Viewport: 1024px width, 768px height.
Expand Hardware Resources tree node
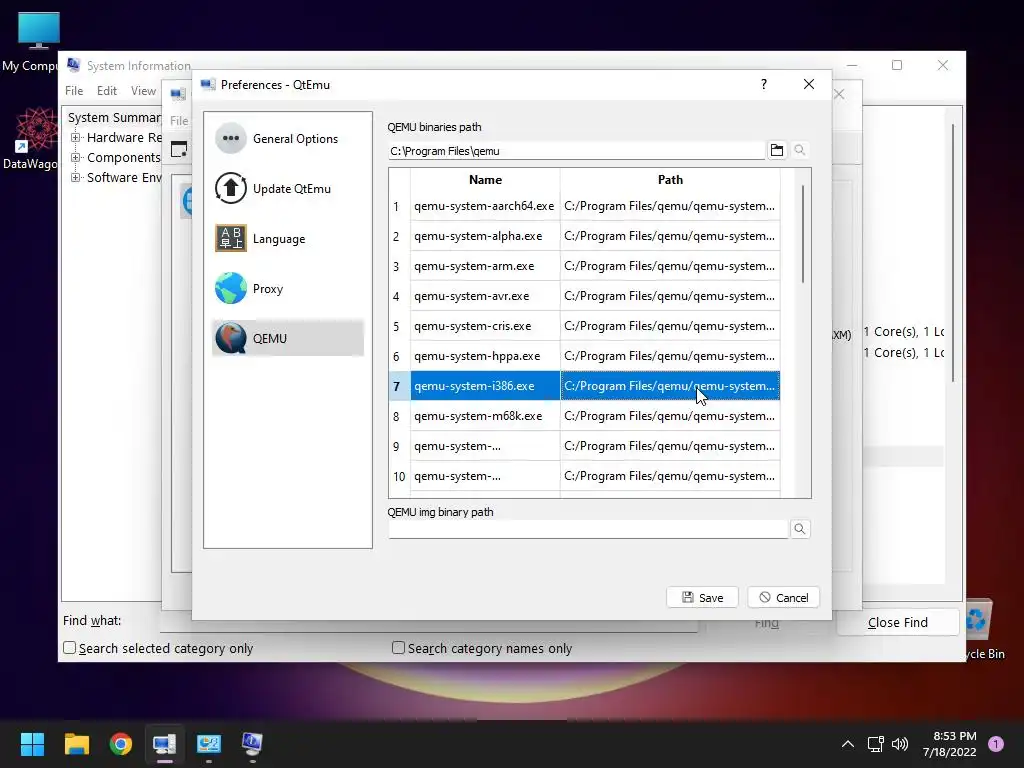tap(75, 138)
